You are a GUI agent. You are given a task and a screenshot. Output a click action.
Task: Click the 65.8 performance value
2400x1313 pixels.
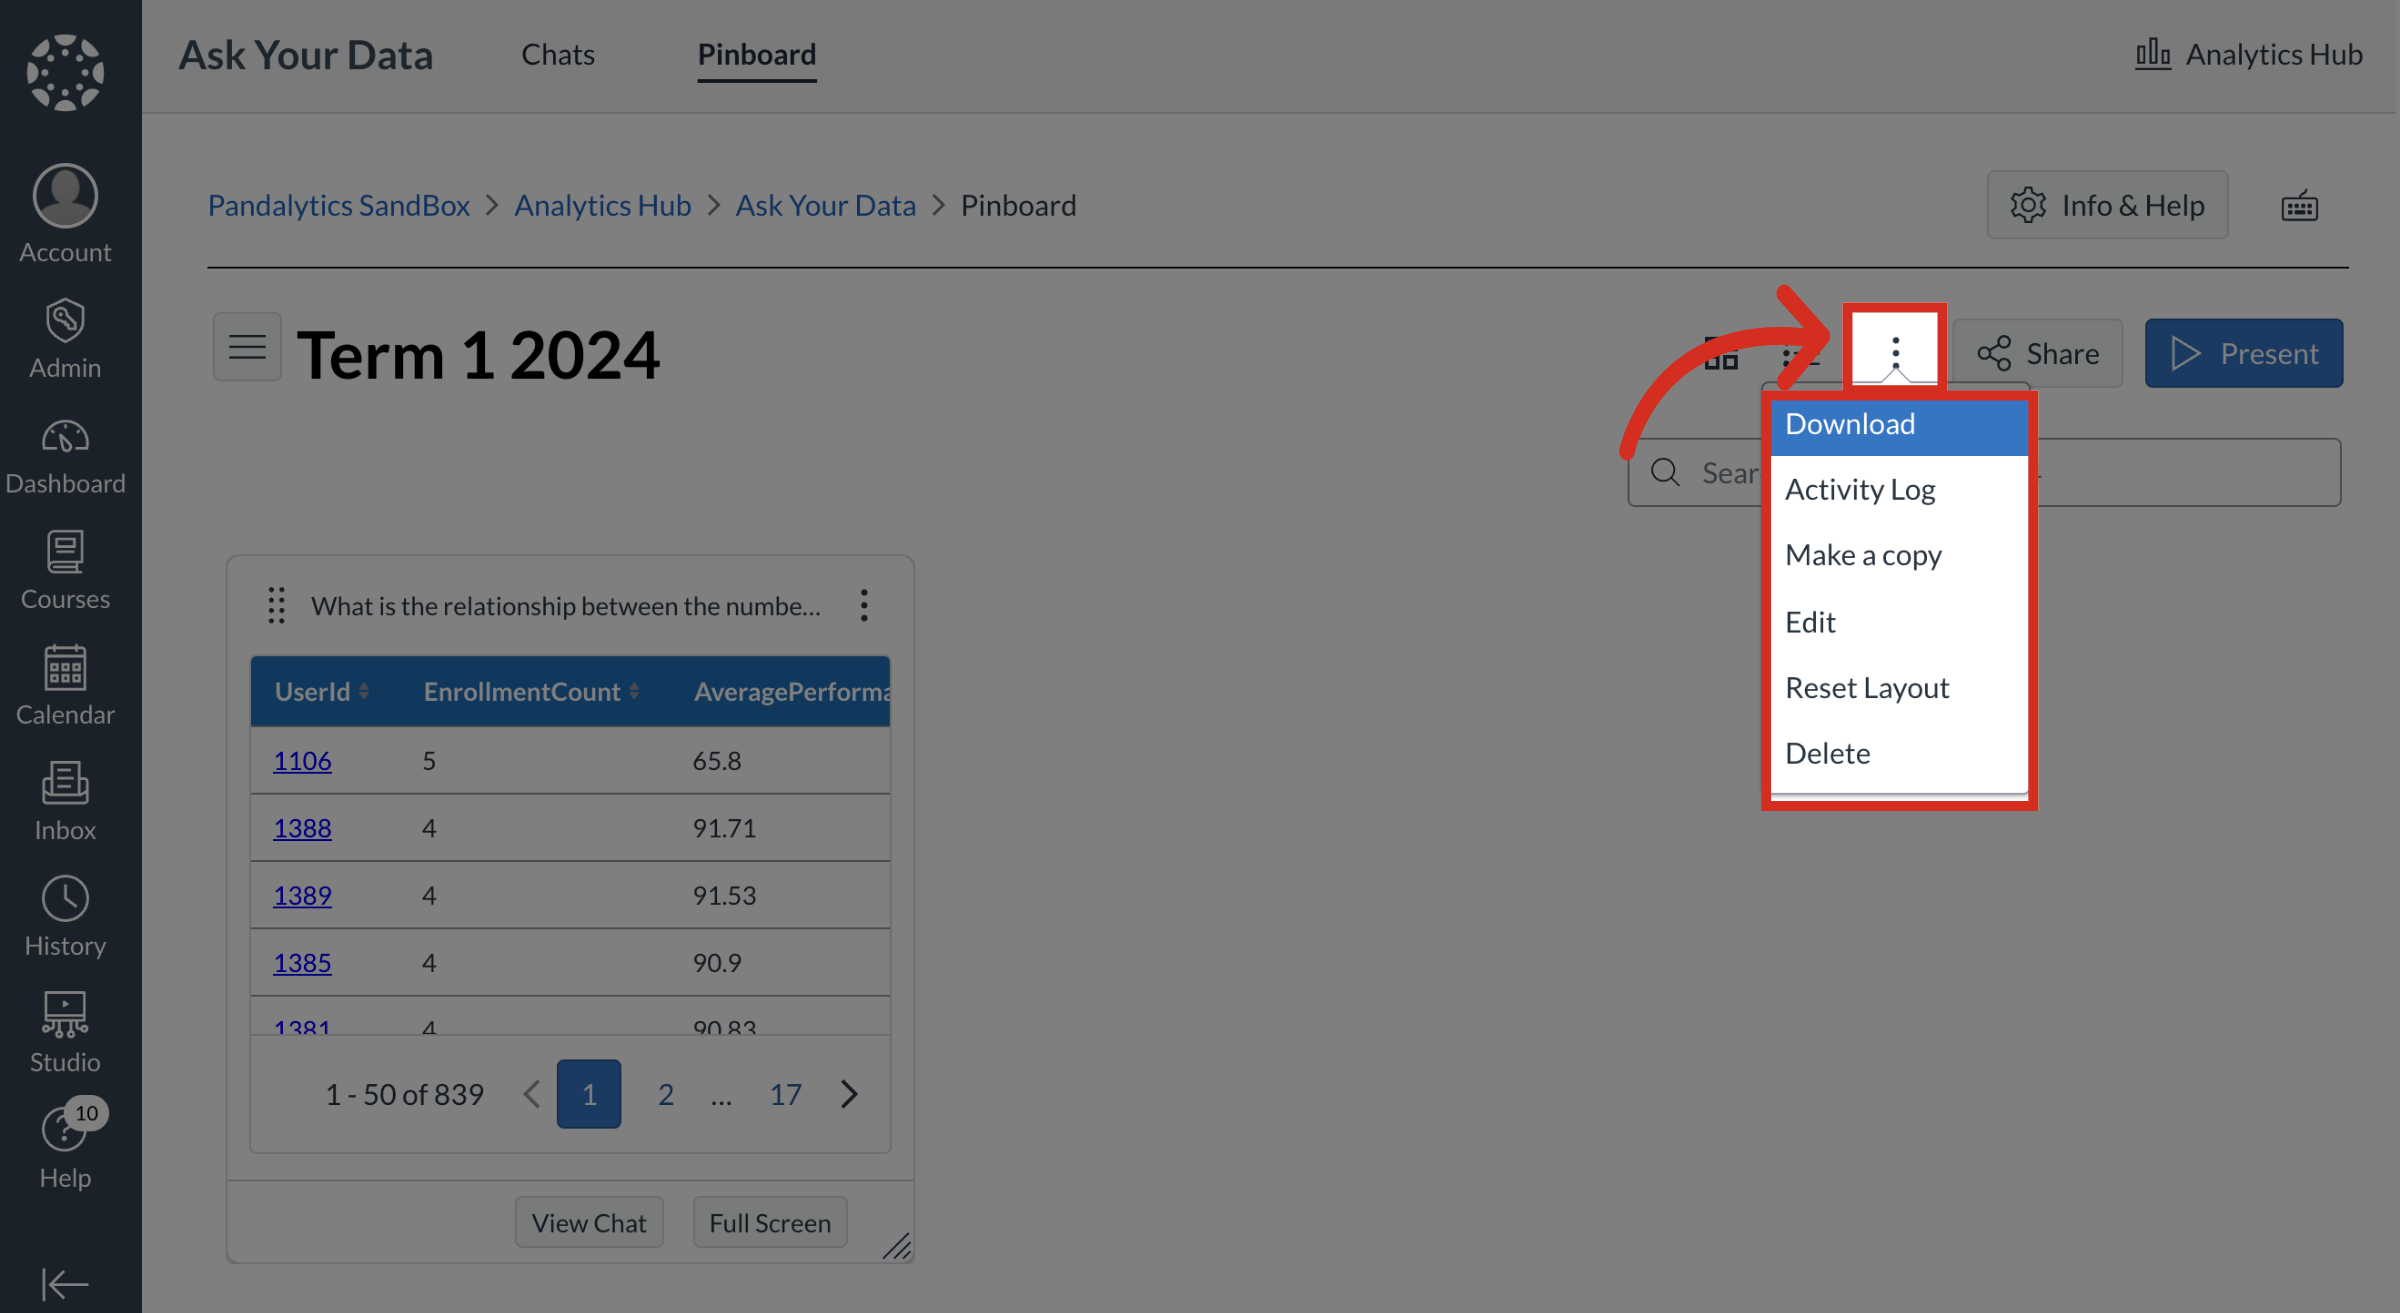click(x=717, y=760)
